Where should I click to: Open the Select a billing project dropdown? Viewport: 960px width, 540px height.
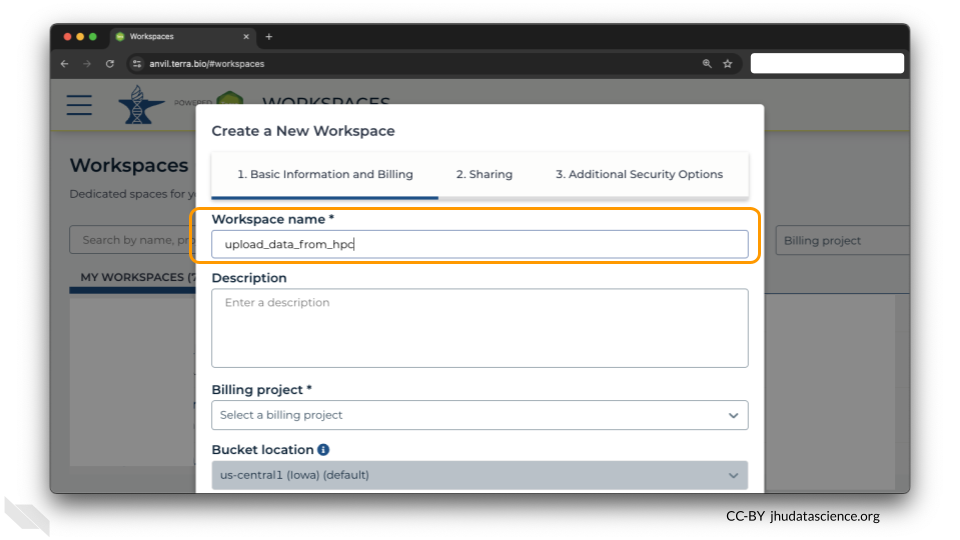(479, 415)
